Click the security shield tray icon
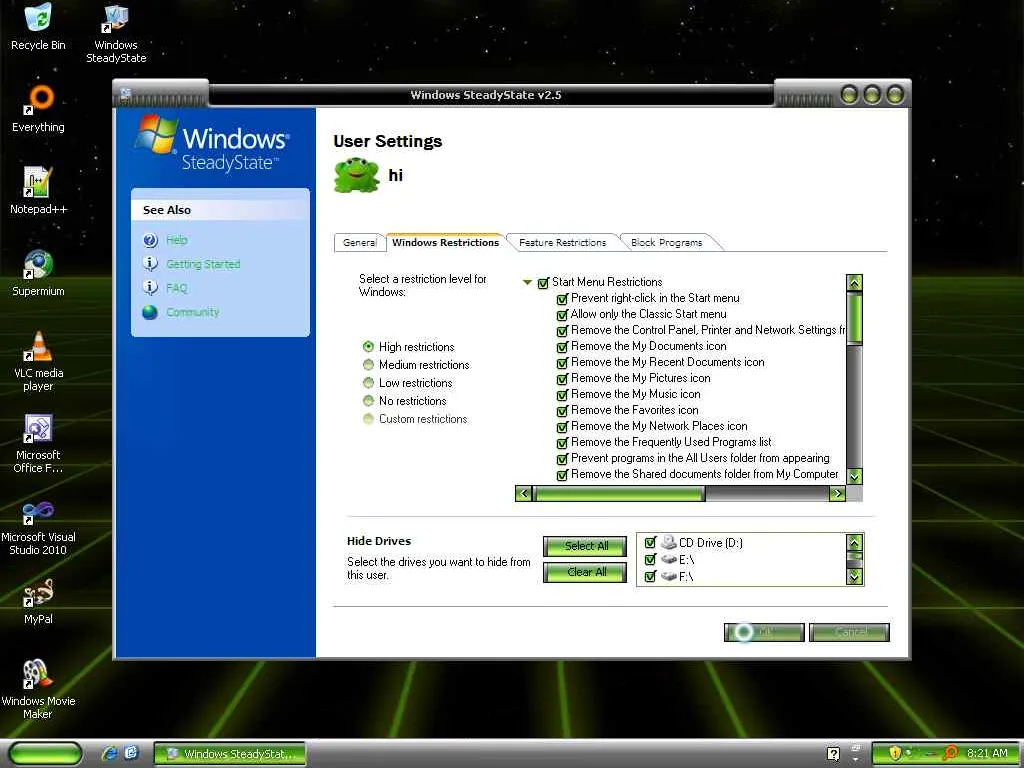The height and width of the screenshot is (768, 1024). pos(895,753)
